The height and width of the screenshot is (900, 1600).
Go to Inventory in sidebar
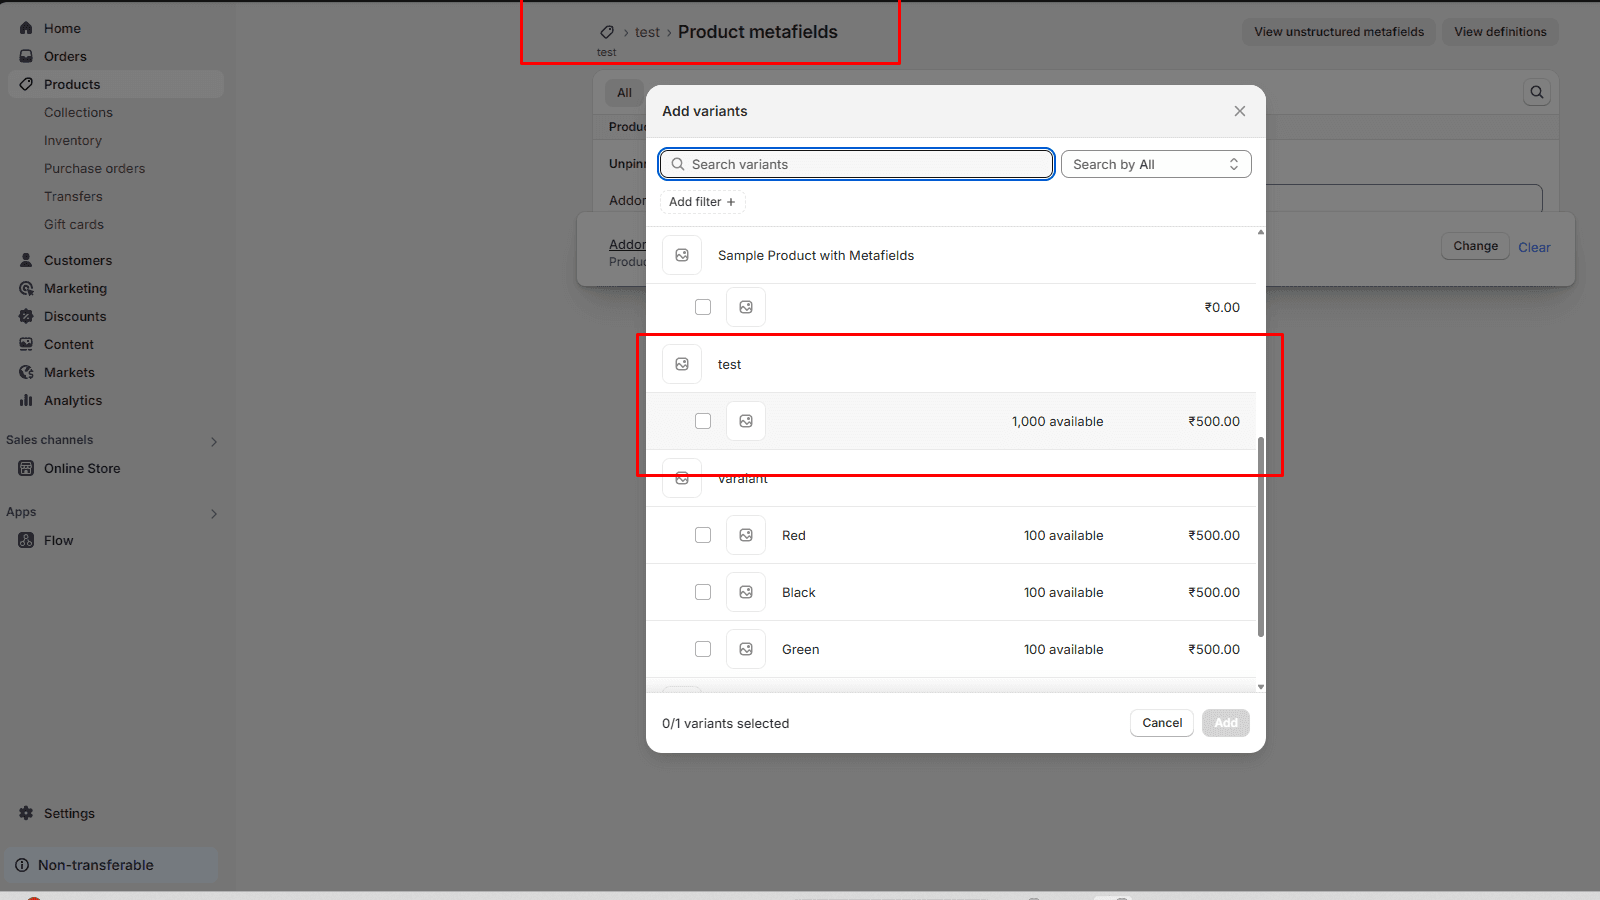point(72,140)
